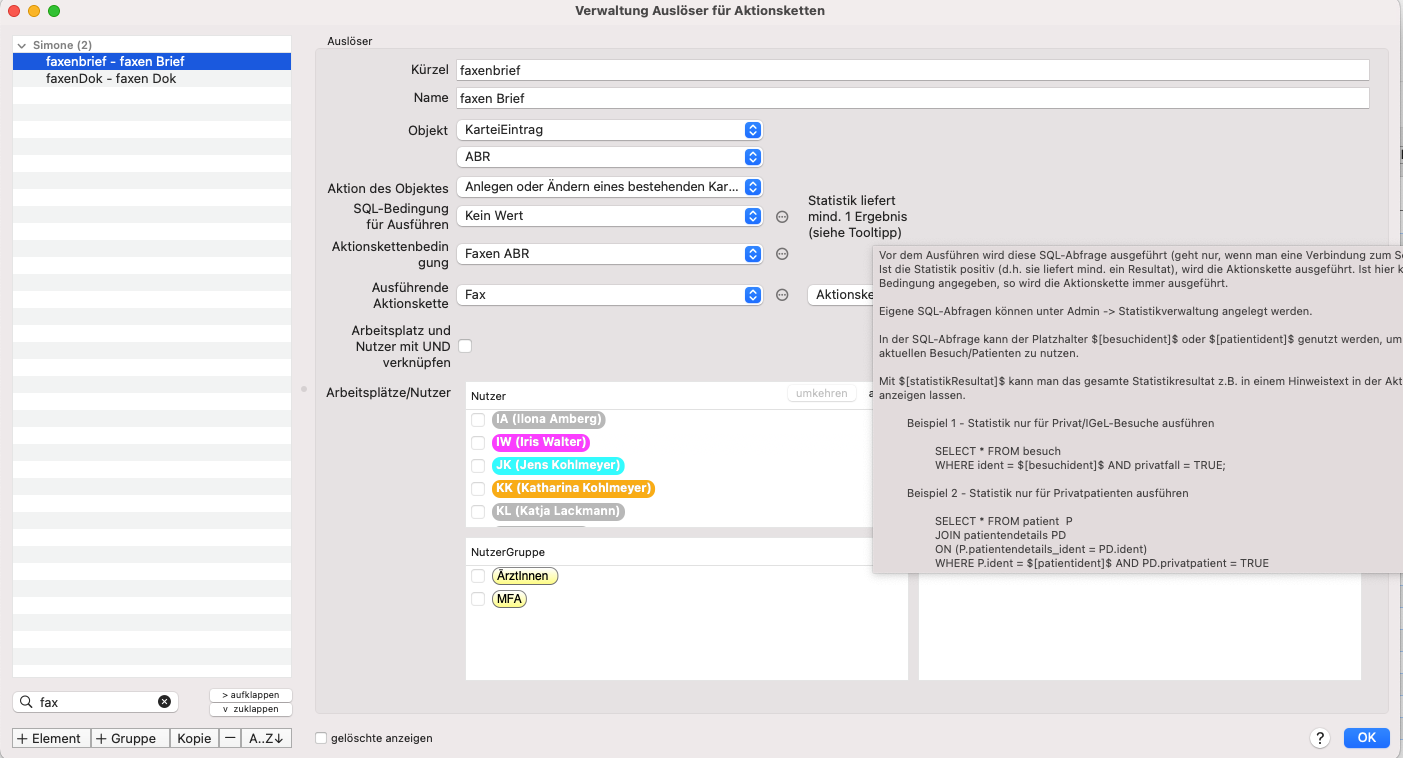The width and height of the screenshot is (1403, 758).
Task: Check the box for Katharina Kohlmeyer
Action: (x=478, y=489)
